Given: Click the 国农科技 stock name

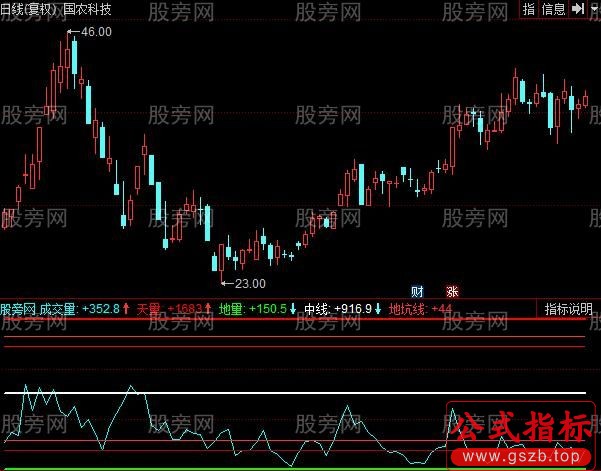Looking at the screenshot, I should tap(87, 9).
